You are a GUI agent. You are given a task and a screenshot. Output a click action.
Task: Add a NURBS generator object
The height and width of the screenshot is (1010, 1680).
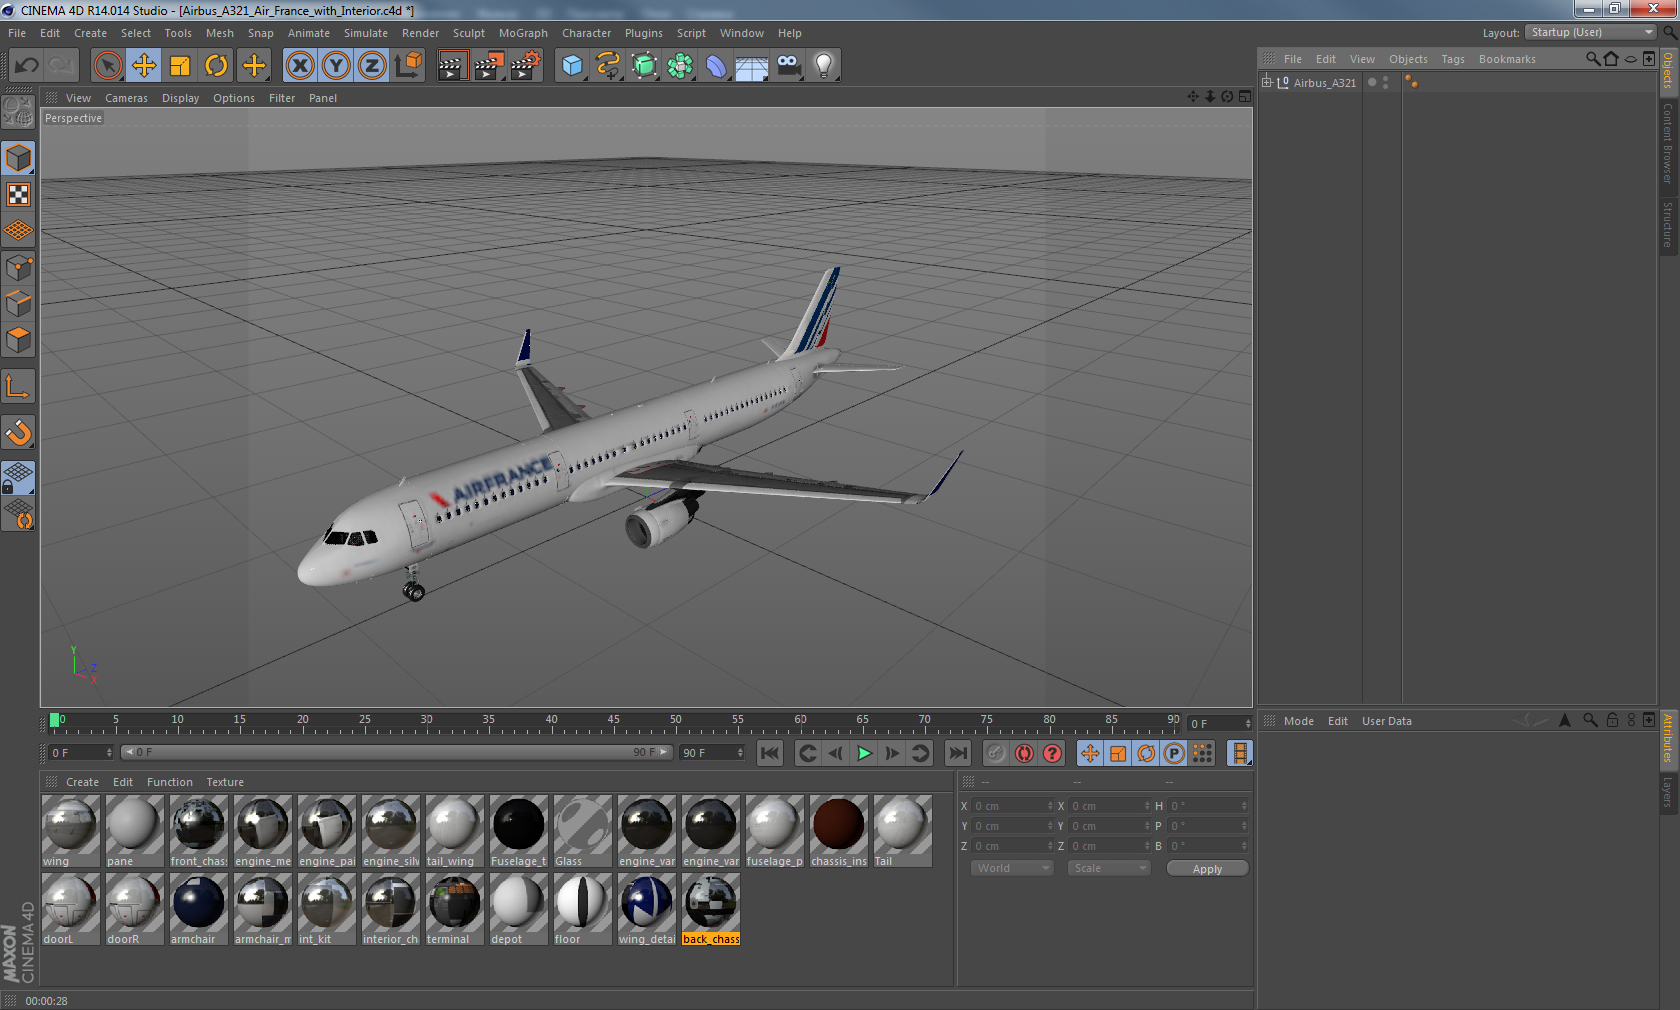tap(644, 66)
